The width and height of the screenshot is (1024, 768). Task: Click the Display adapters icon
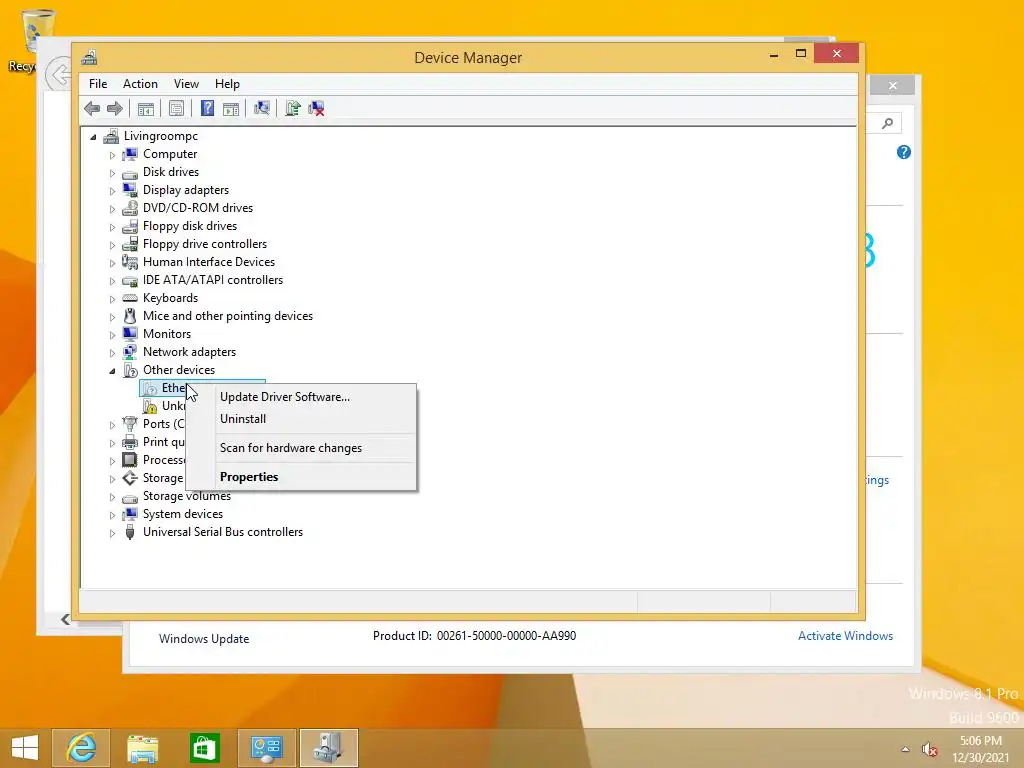tap(130, 190)
